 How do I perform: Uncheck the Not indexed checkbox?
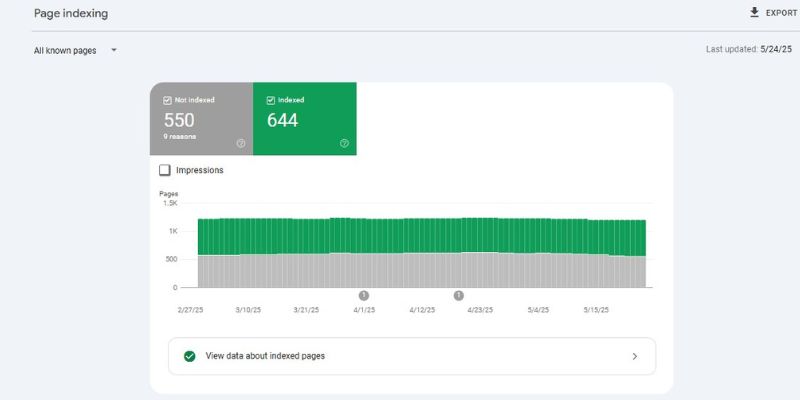tap(167, 100)
